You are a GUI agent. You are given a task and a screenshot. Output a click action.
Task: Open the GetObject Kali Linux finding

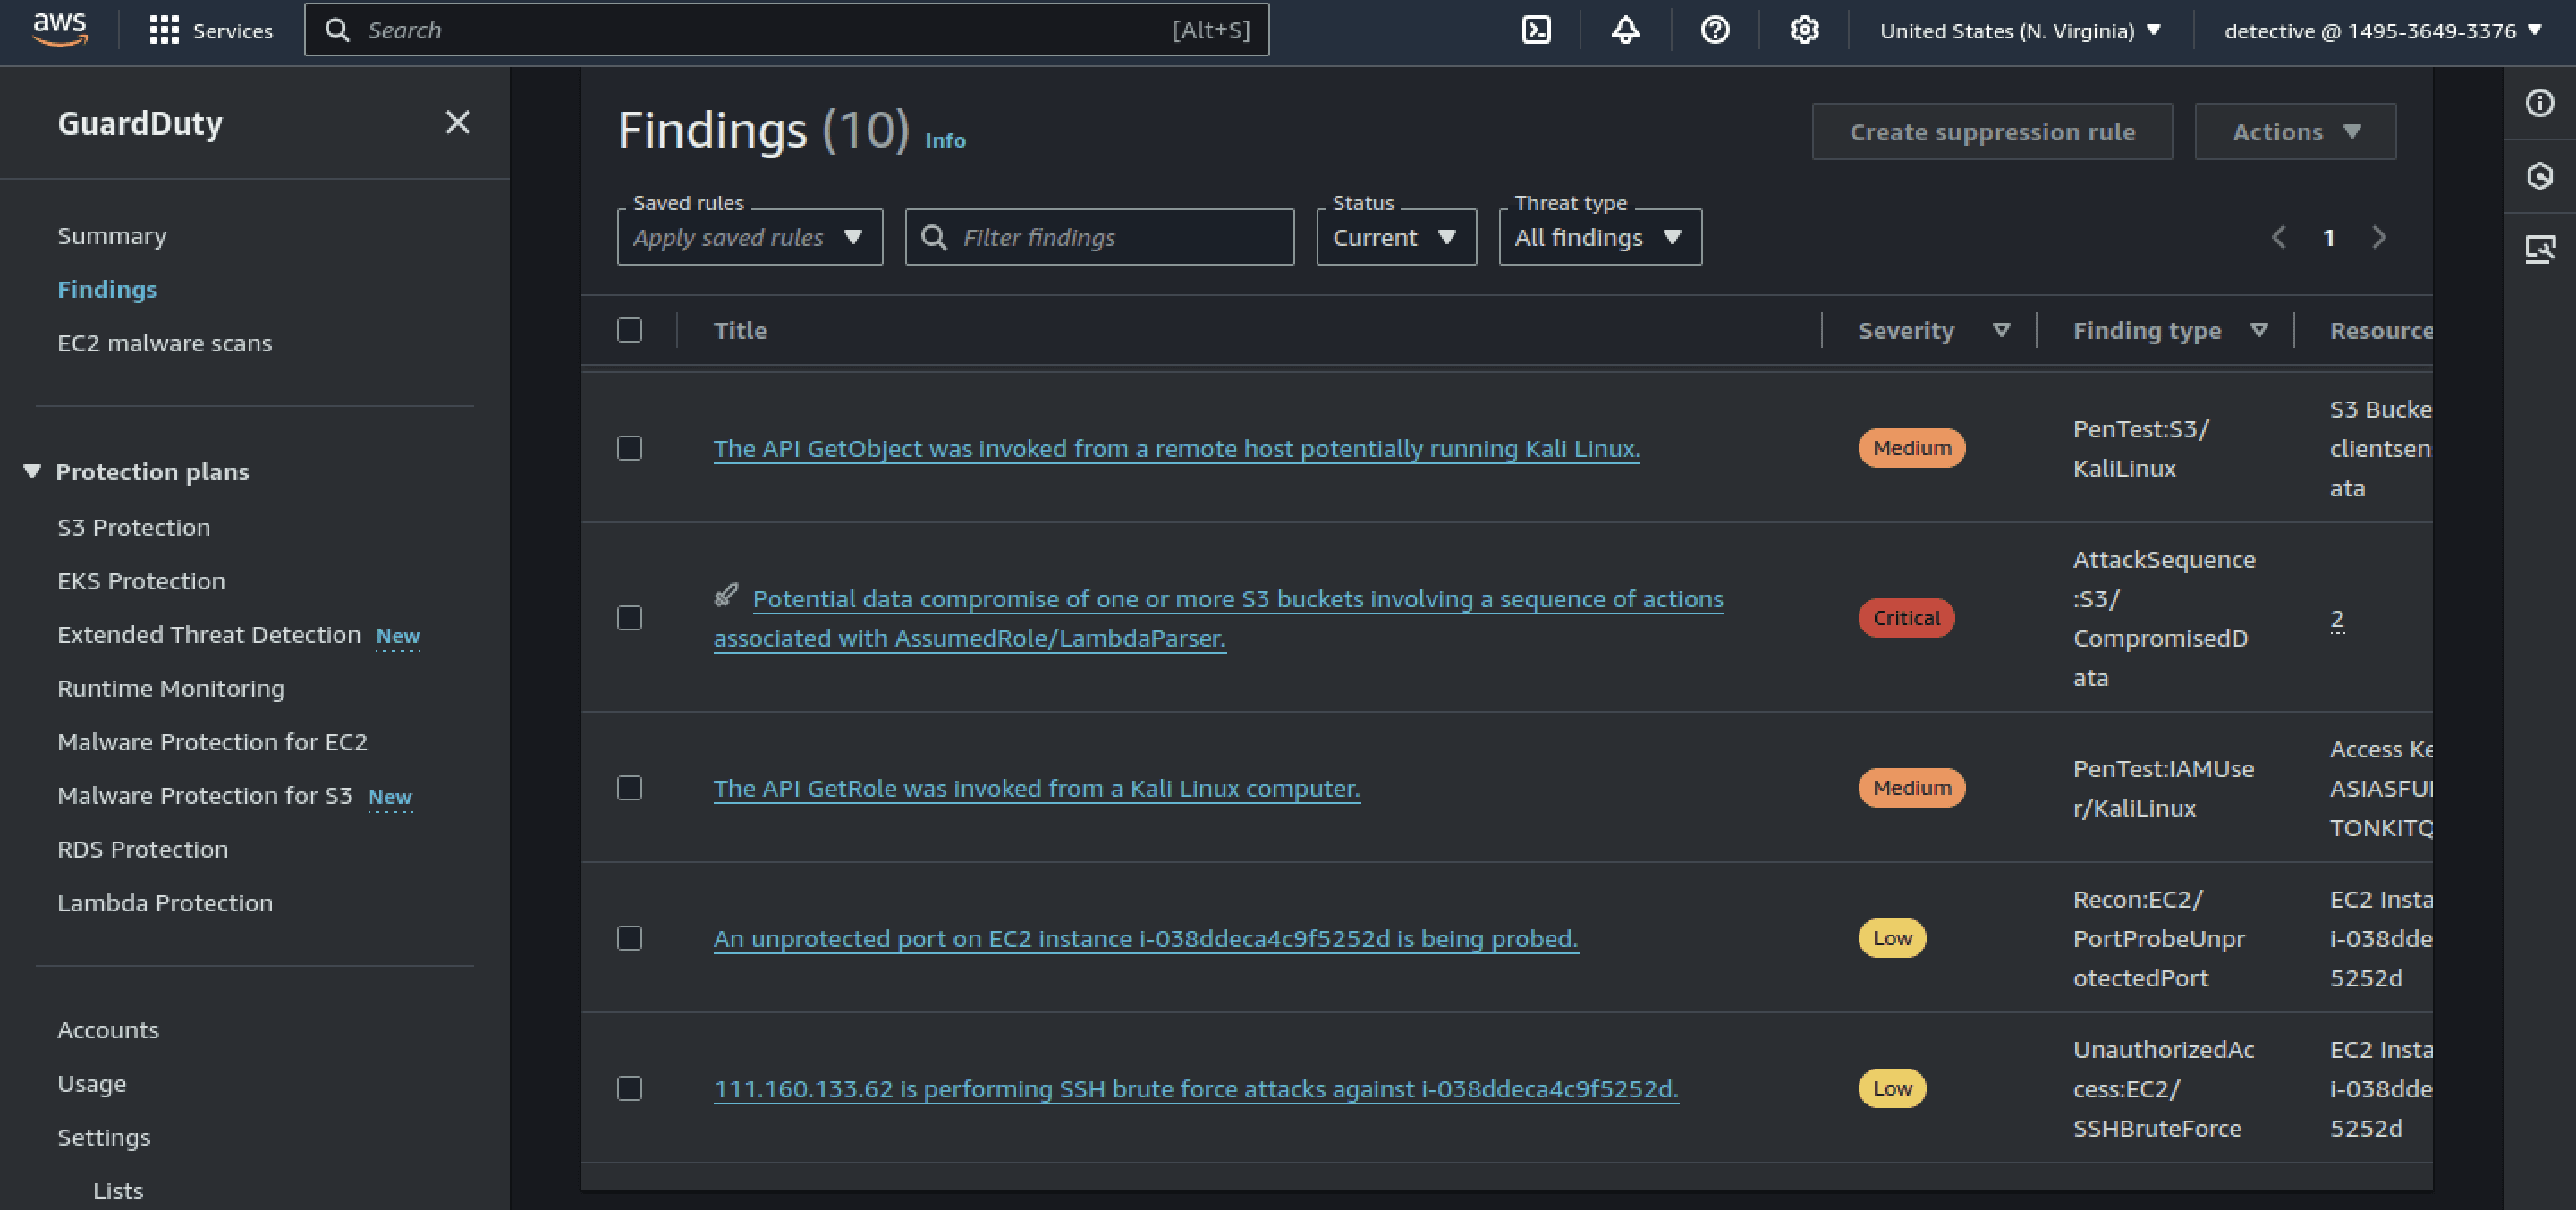pyautogui.click(x=1176, y=448)
